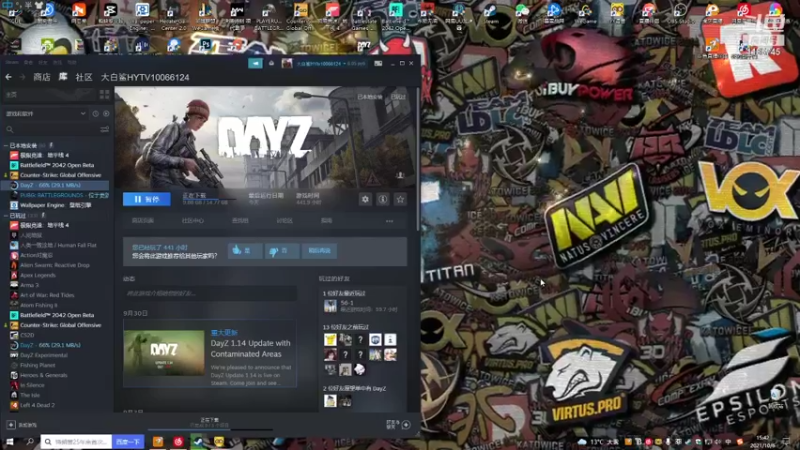The width and height of the screenshot is (800, 450).
Task: Click the library search magnifier icon
Action: click(x=10, y=130)
